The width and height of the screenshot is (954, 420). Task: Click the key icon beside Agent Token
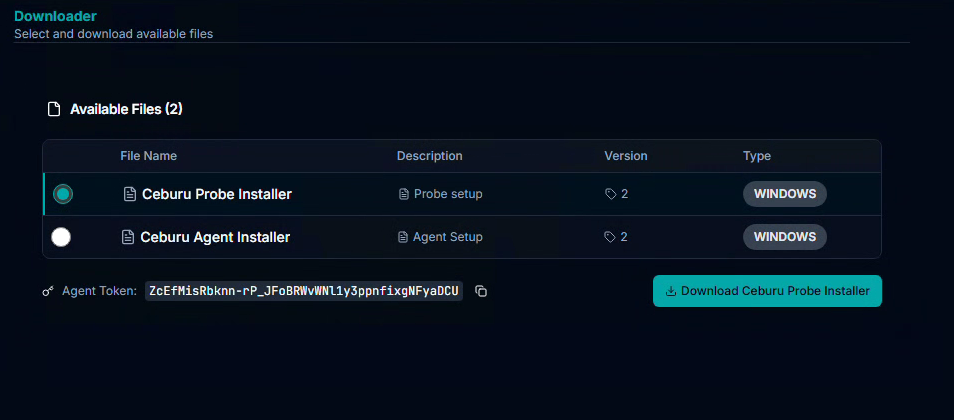(48, 292)
